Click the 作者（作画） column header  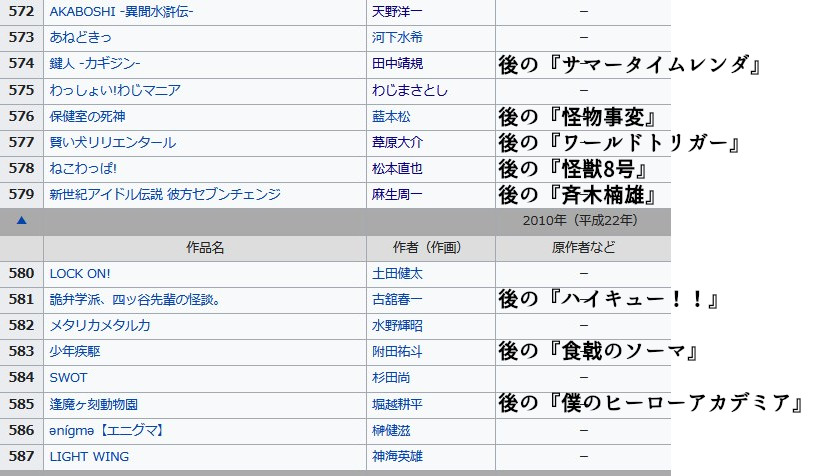pyautogui.click(x=431, y=247)
